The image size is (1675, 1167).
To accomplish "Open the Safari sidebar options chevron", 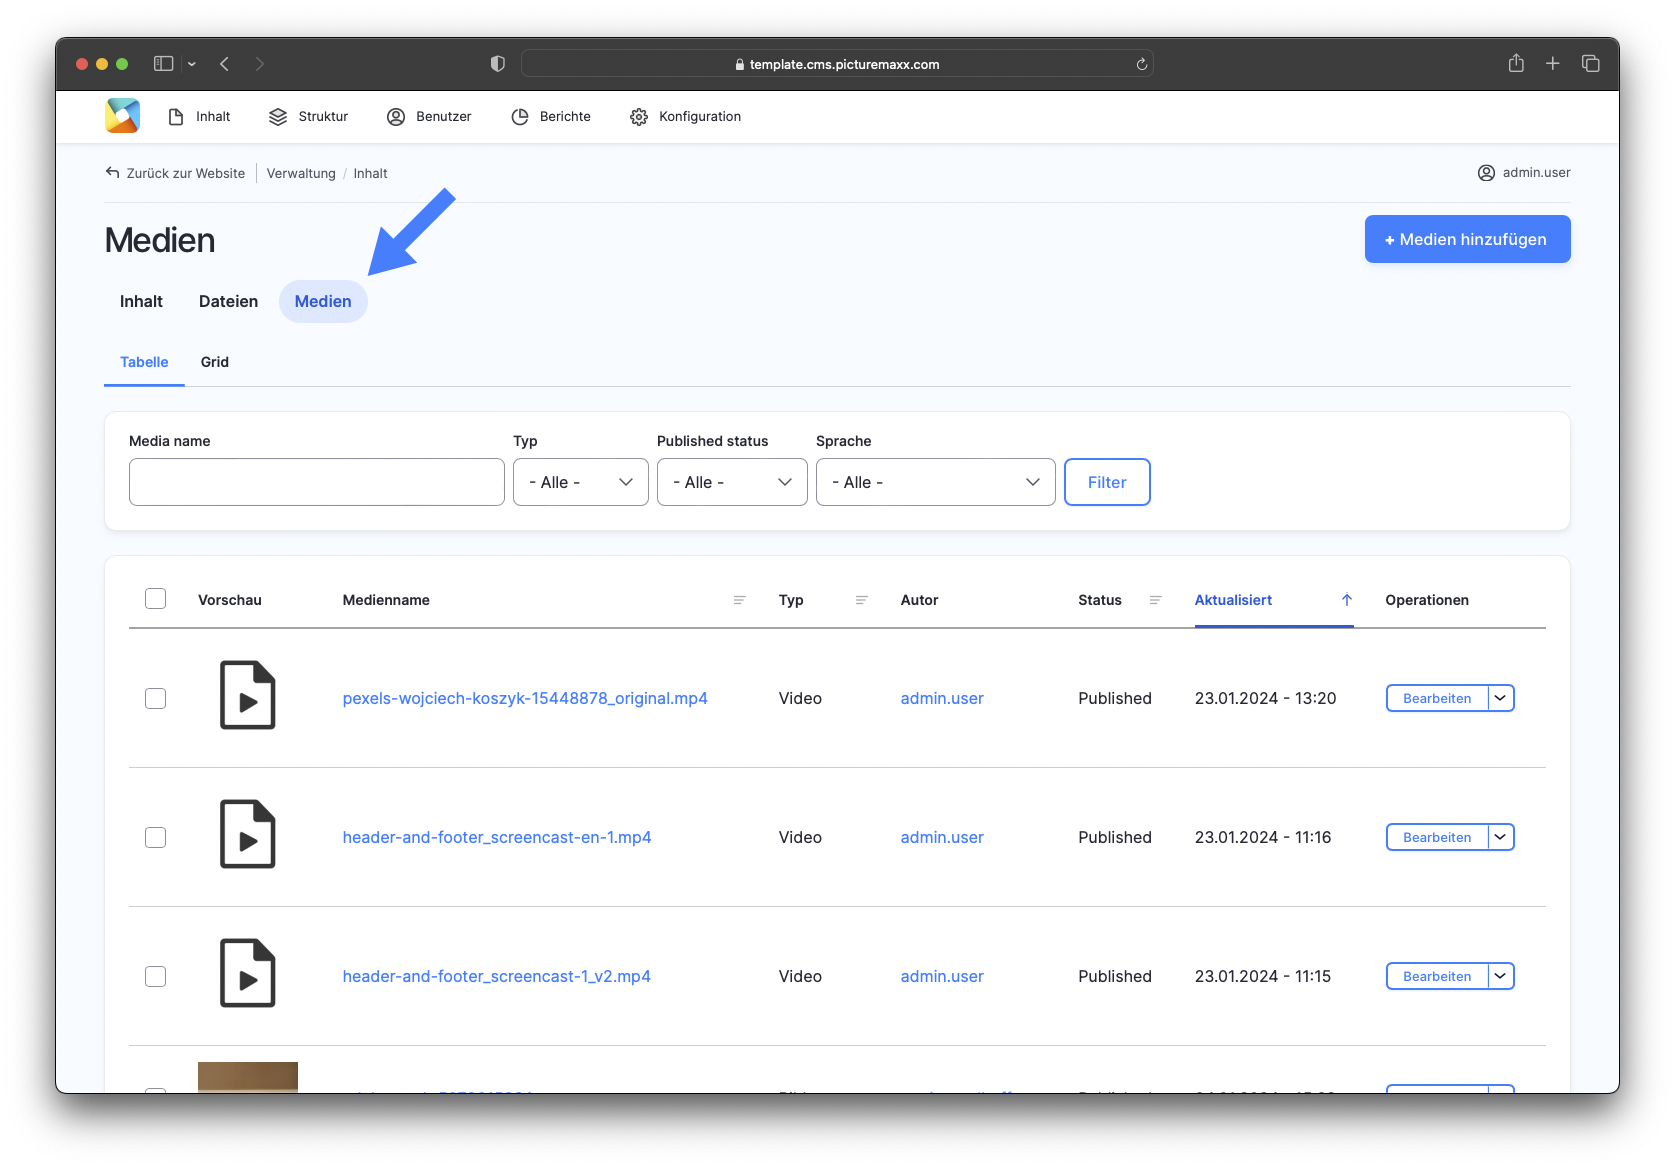I will pyautogui.click(x=192, y=64).
